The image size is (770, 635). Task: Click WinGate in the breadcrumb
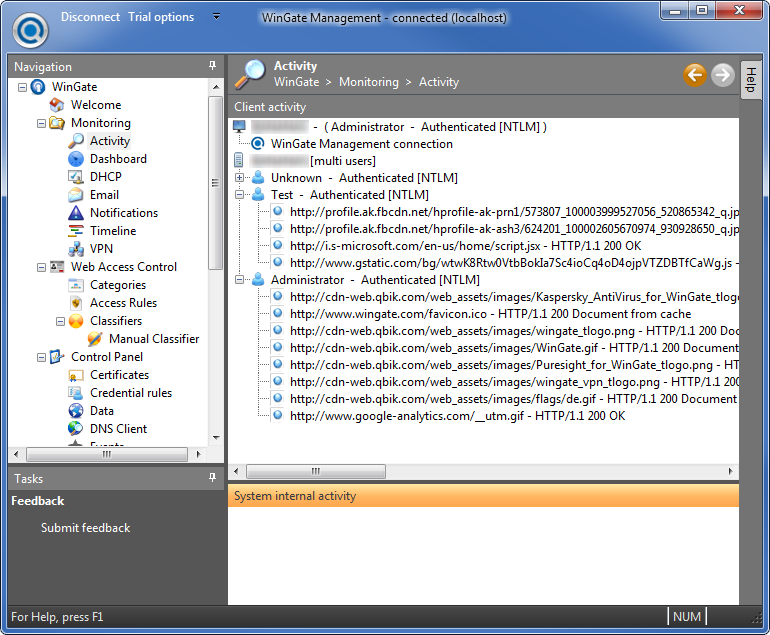(x=297, y=82)
